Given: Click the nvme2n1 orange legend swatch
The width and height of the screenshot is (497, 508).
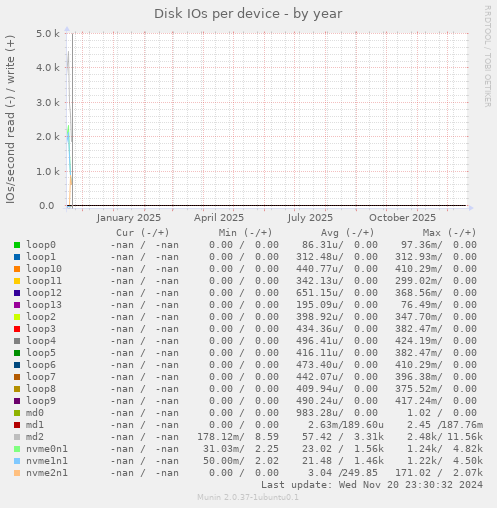Looking at the screenshot, I should (x=17, y=473).
